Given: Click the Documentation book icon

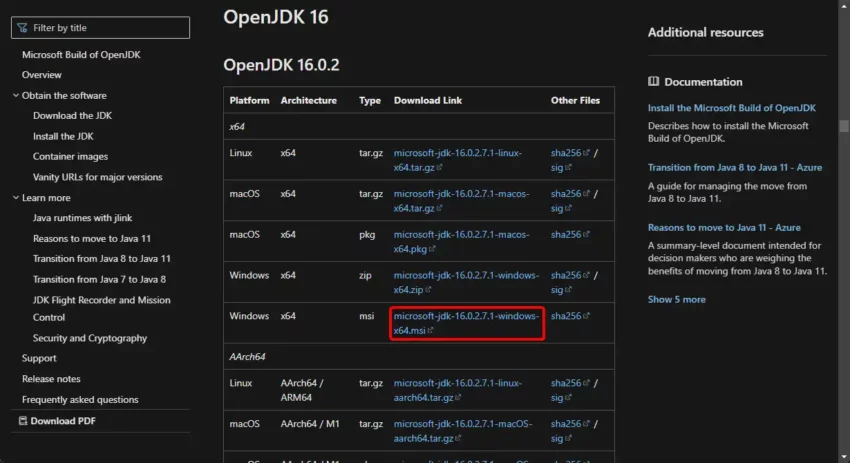Looking at the screenshot, I should click(x=653, y=81).
